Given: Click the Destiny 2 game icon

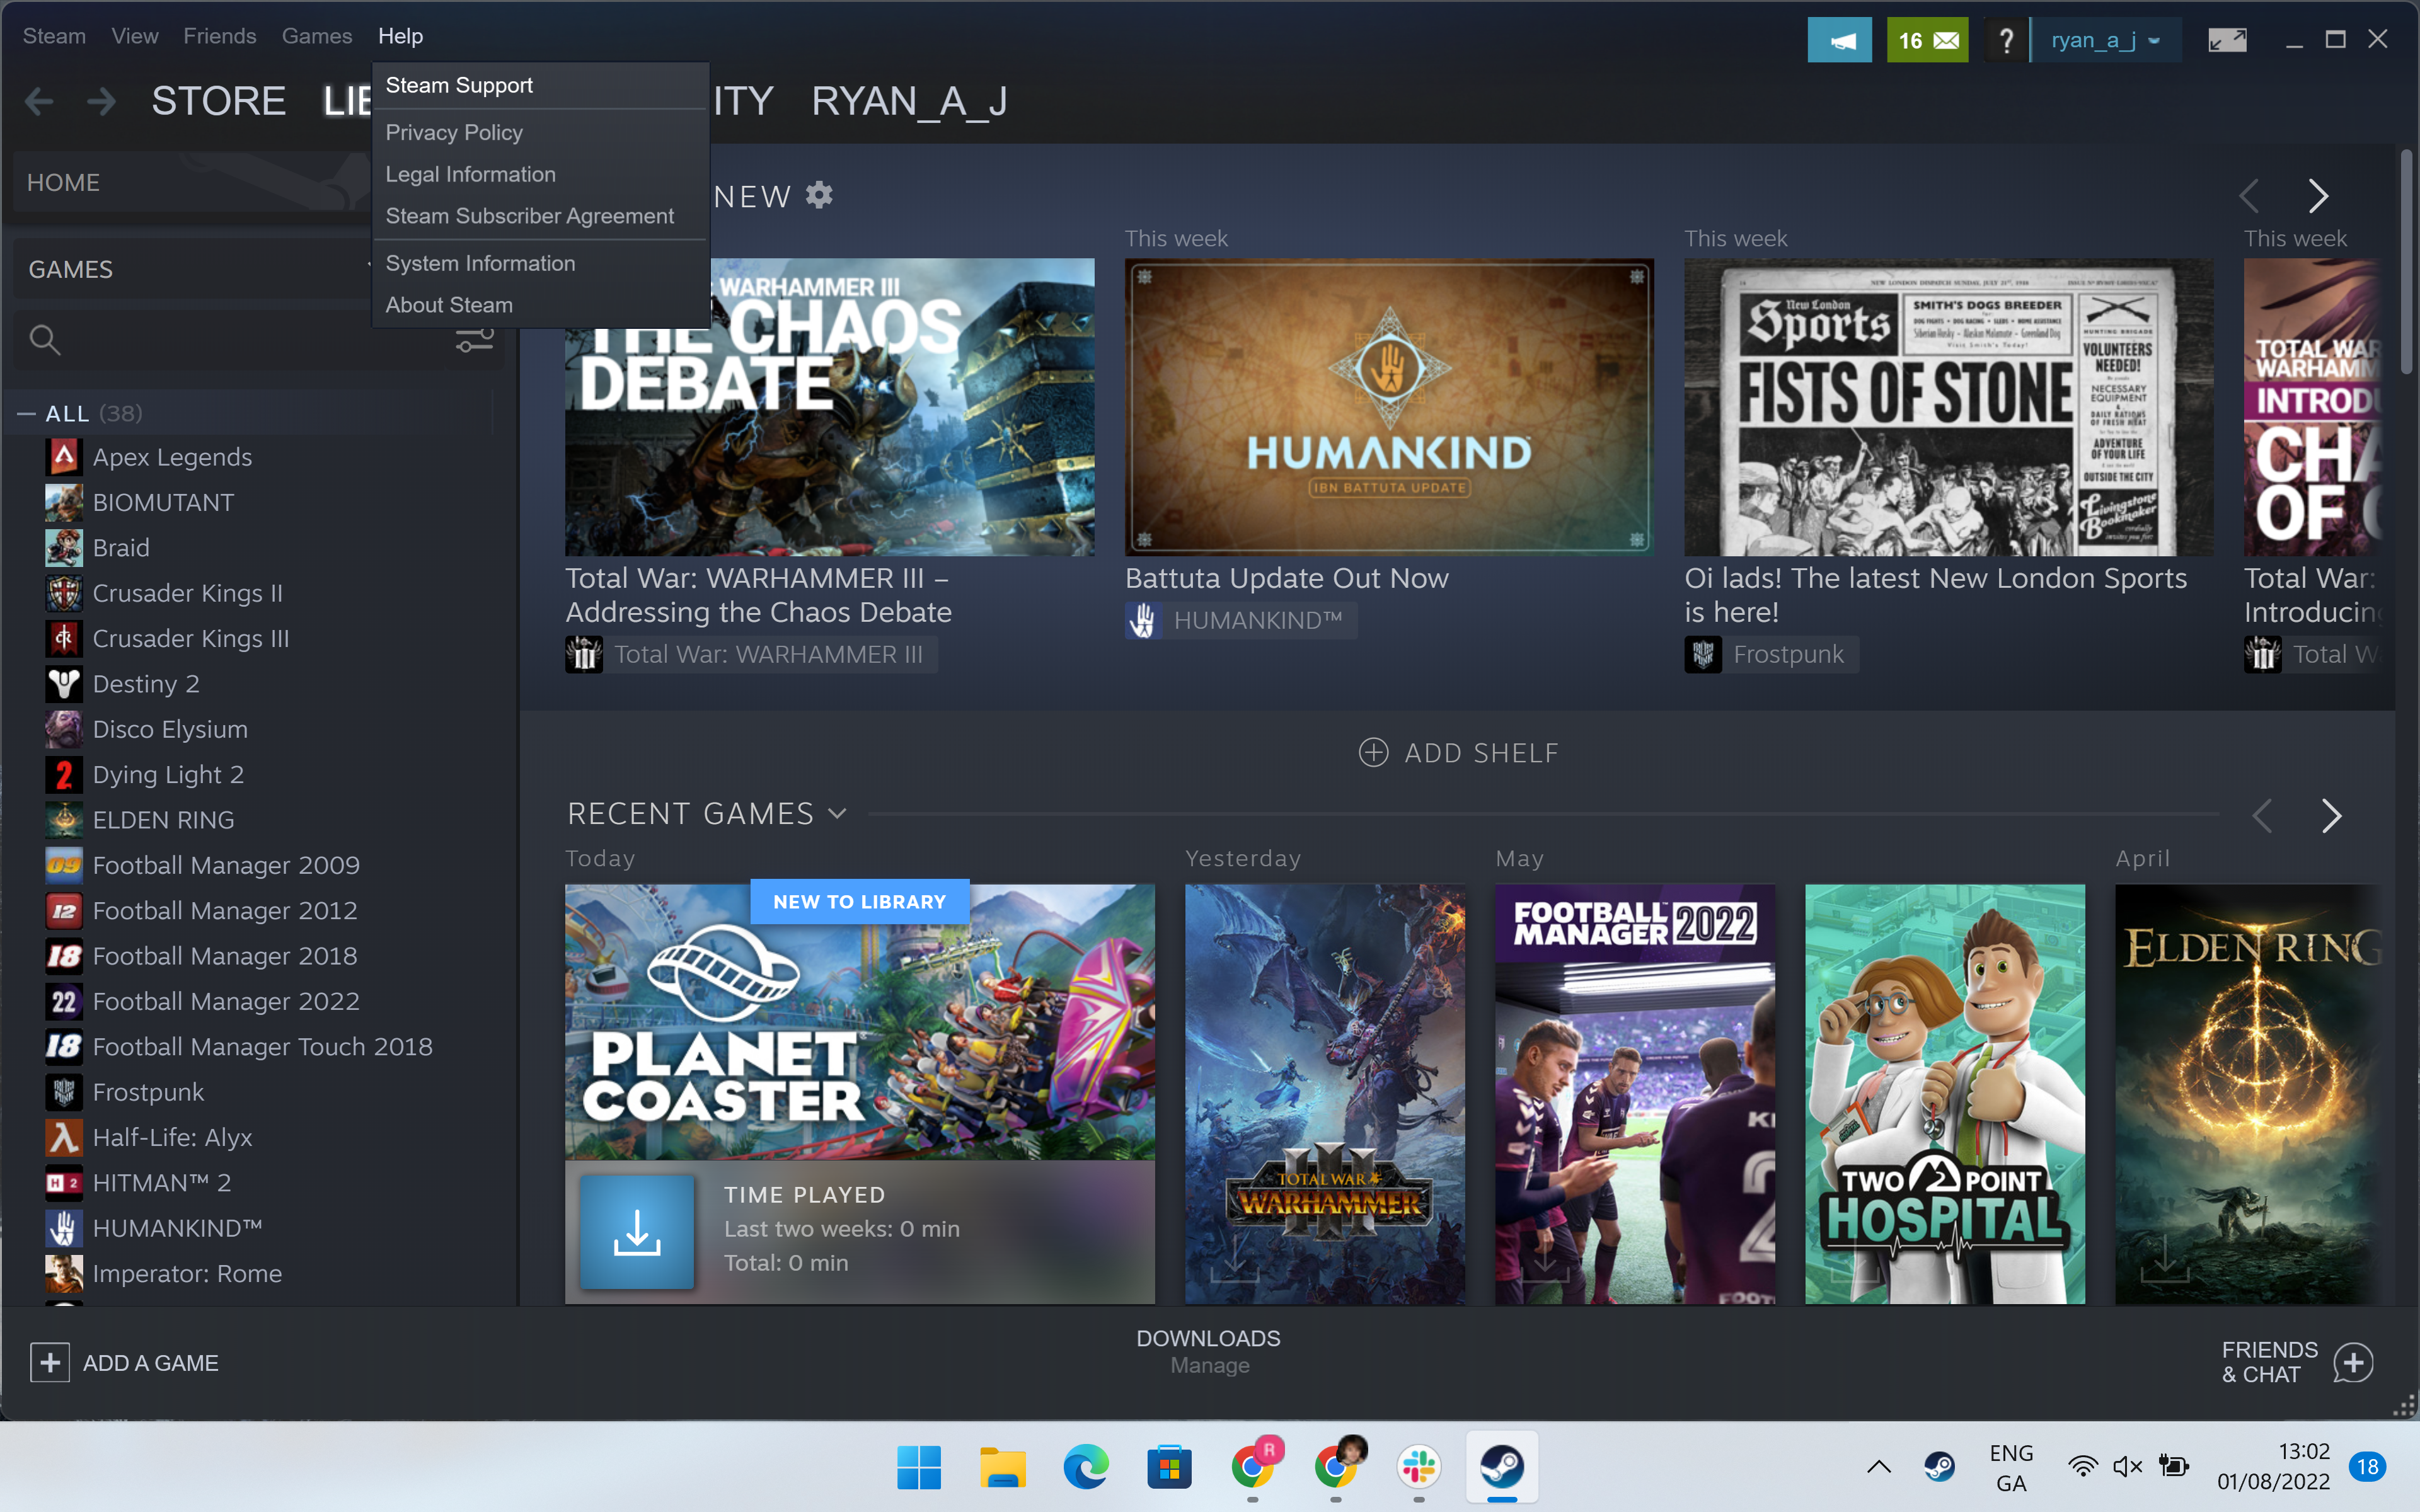Looking at the screenshot, I should click(64, 684).
